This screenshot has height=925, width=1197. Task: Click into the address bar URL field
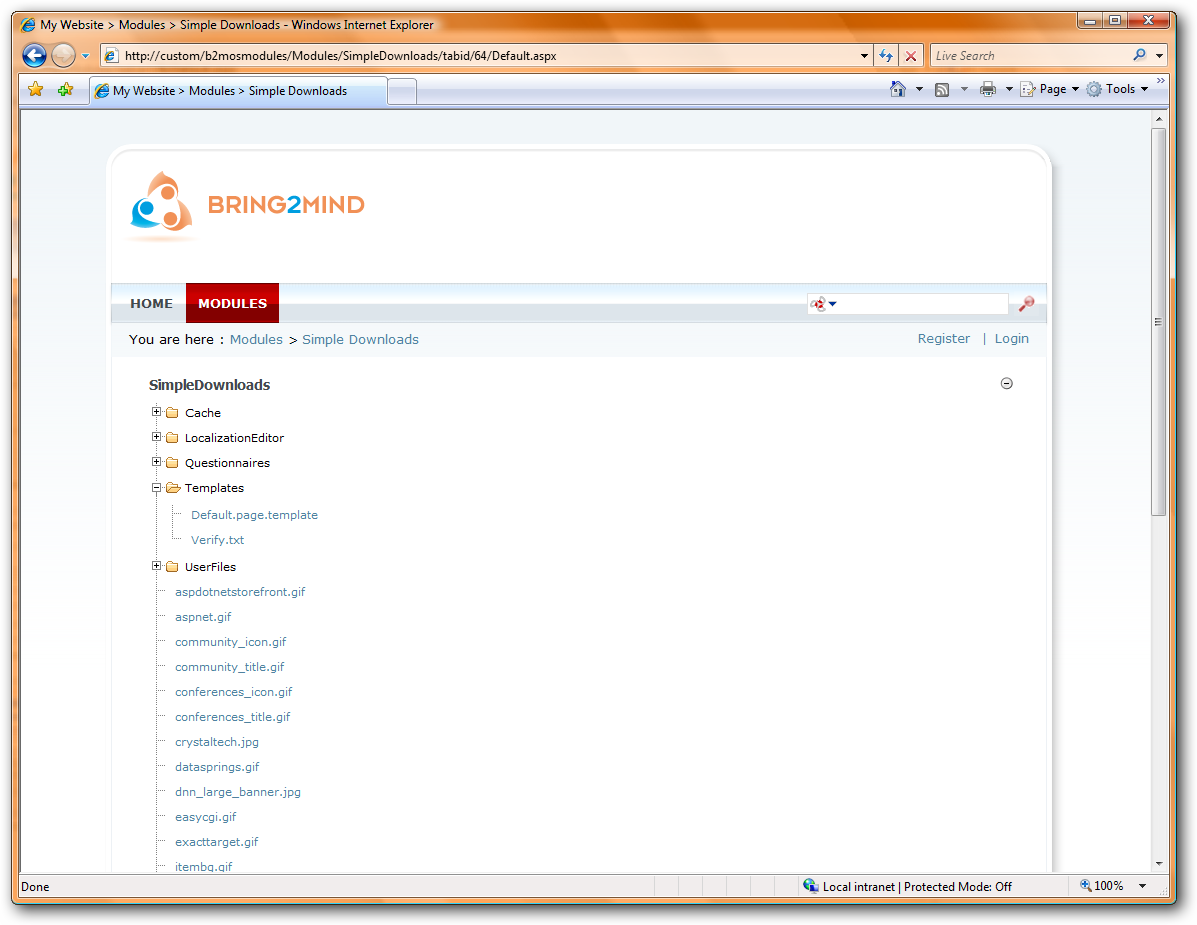pos(489,56)
